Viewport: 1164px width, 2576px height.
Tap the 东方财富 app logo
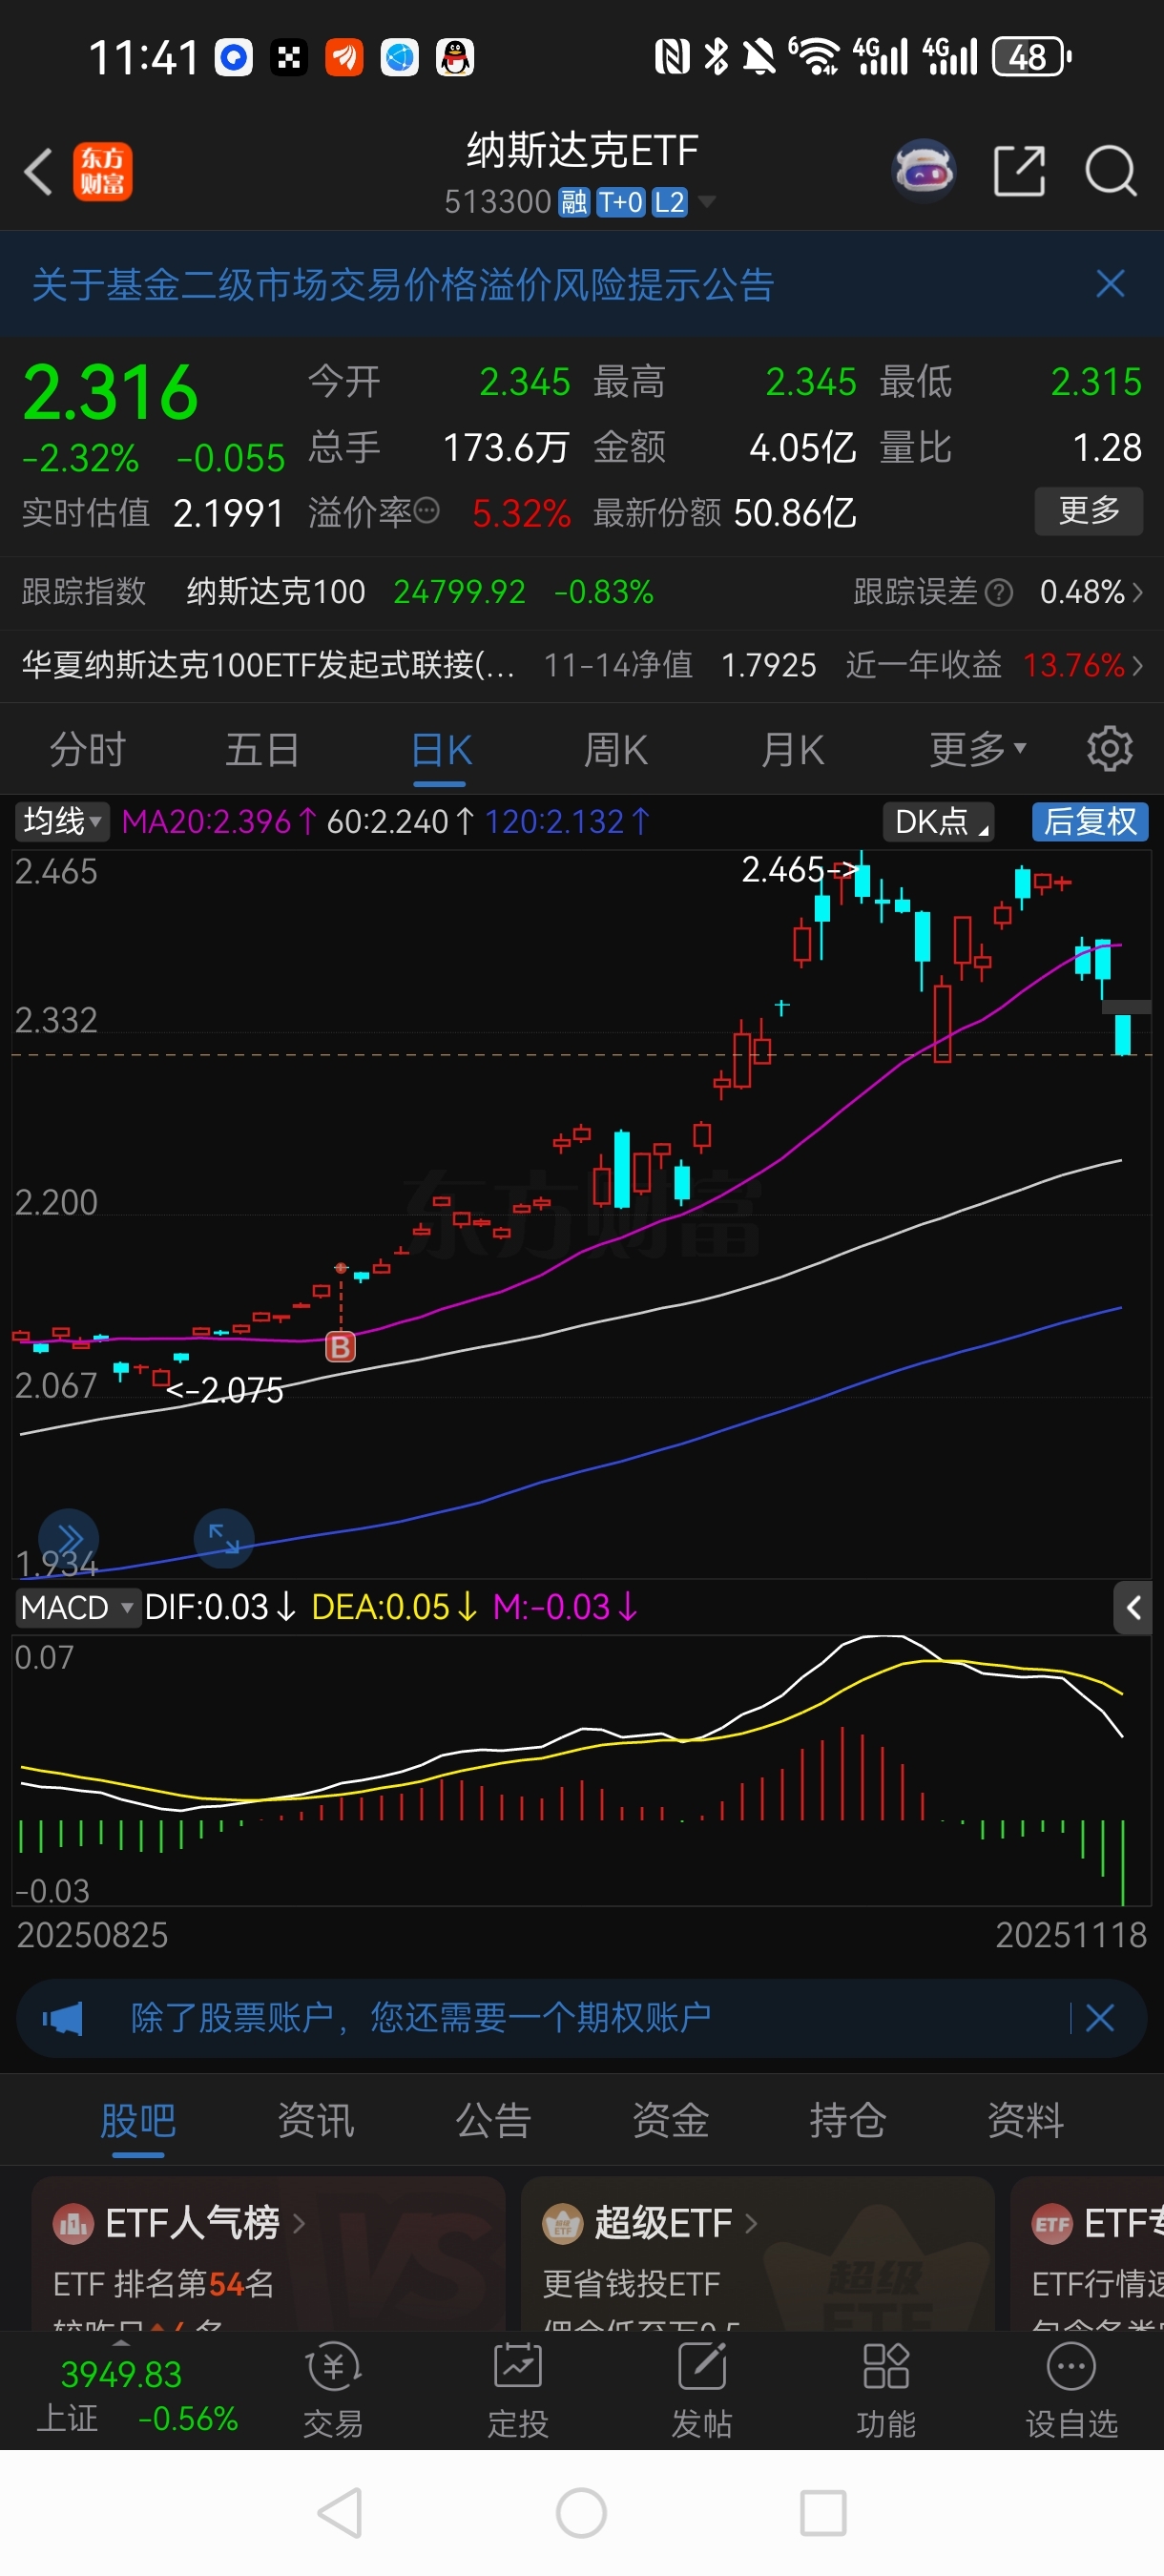(x=102, y=171)
